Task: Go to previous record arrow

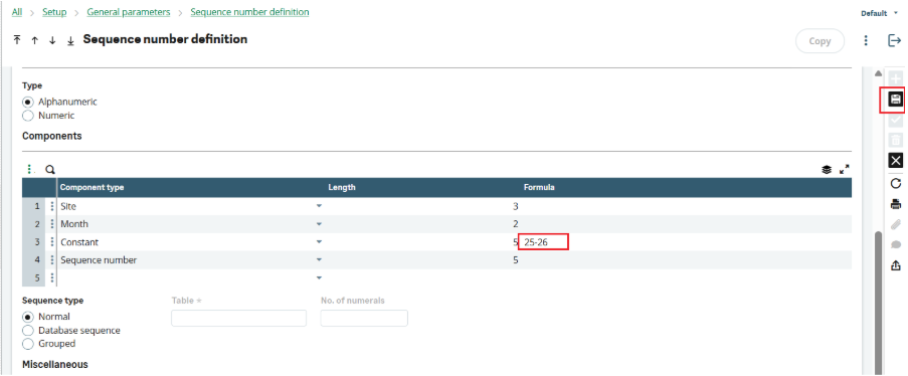Action: 35,41
